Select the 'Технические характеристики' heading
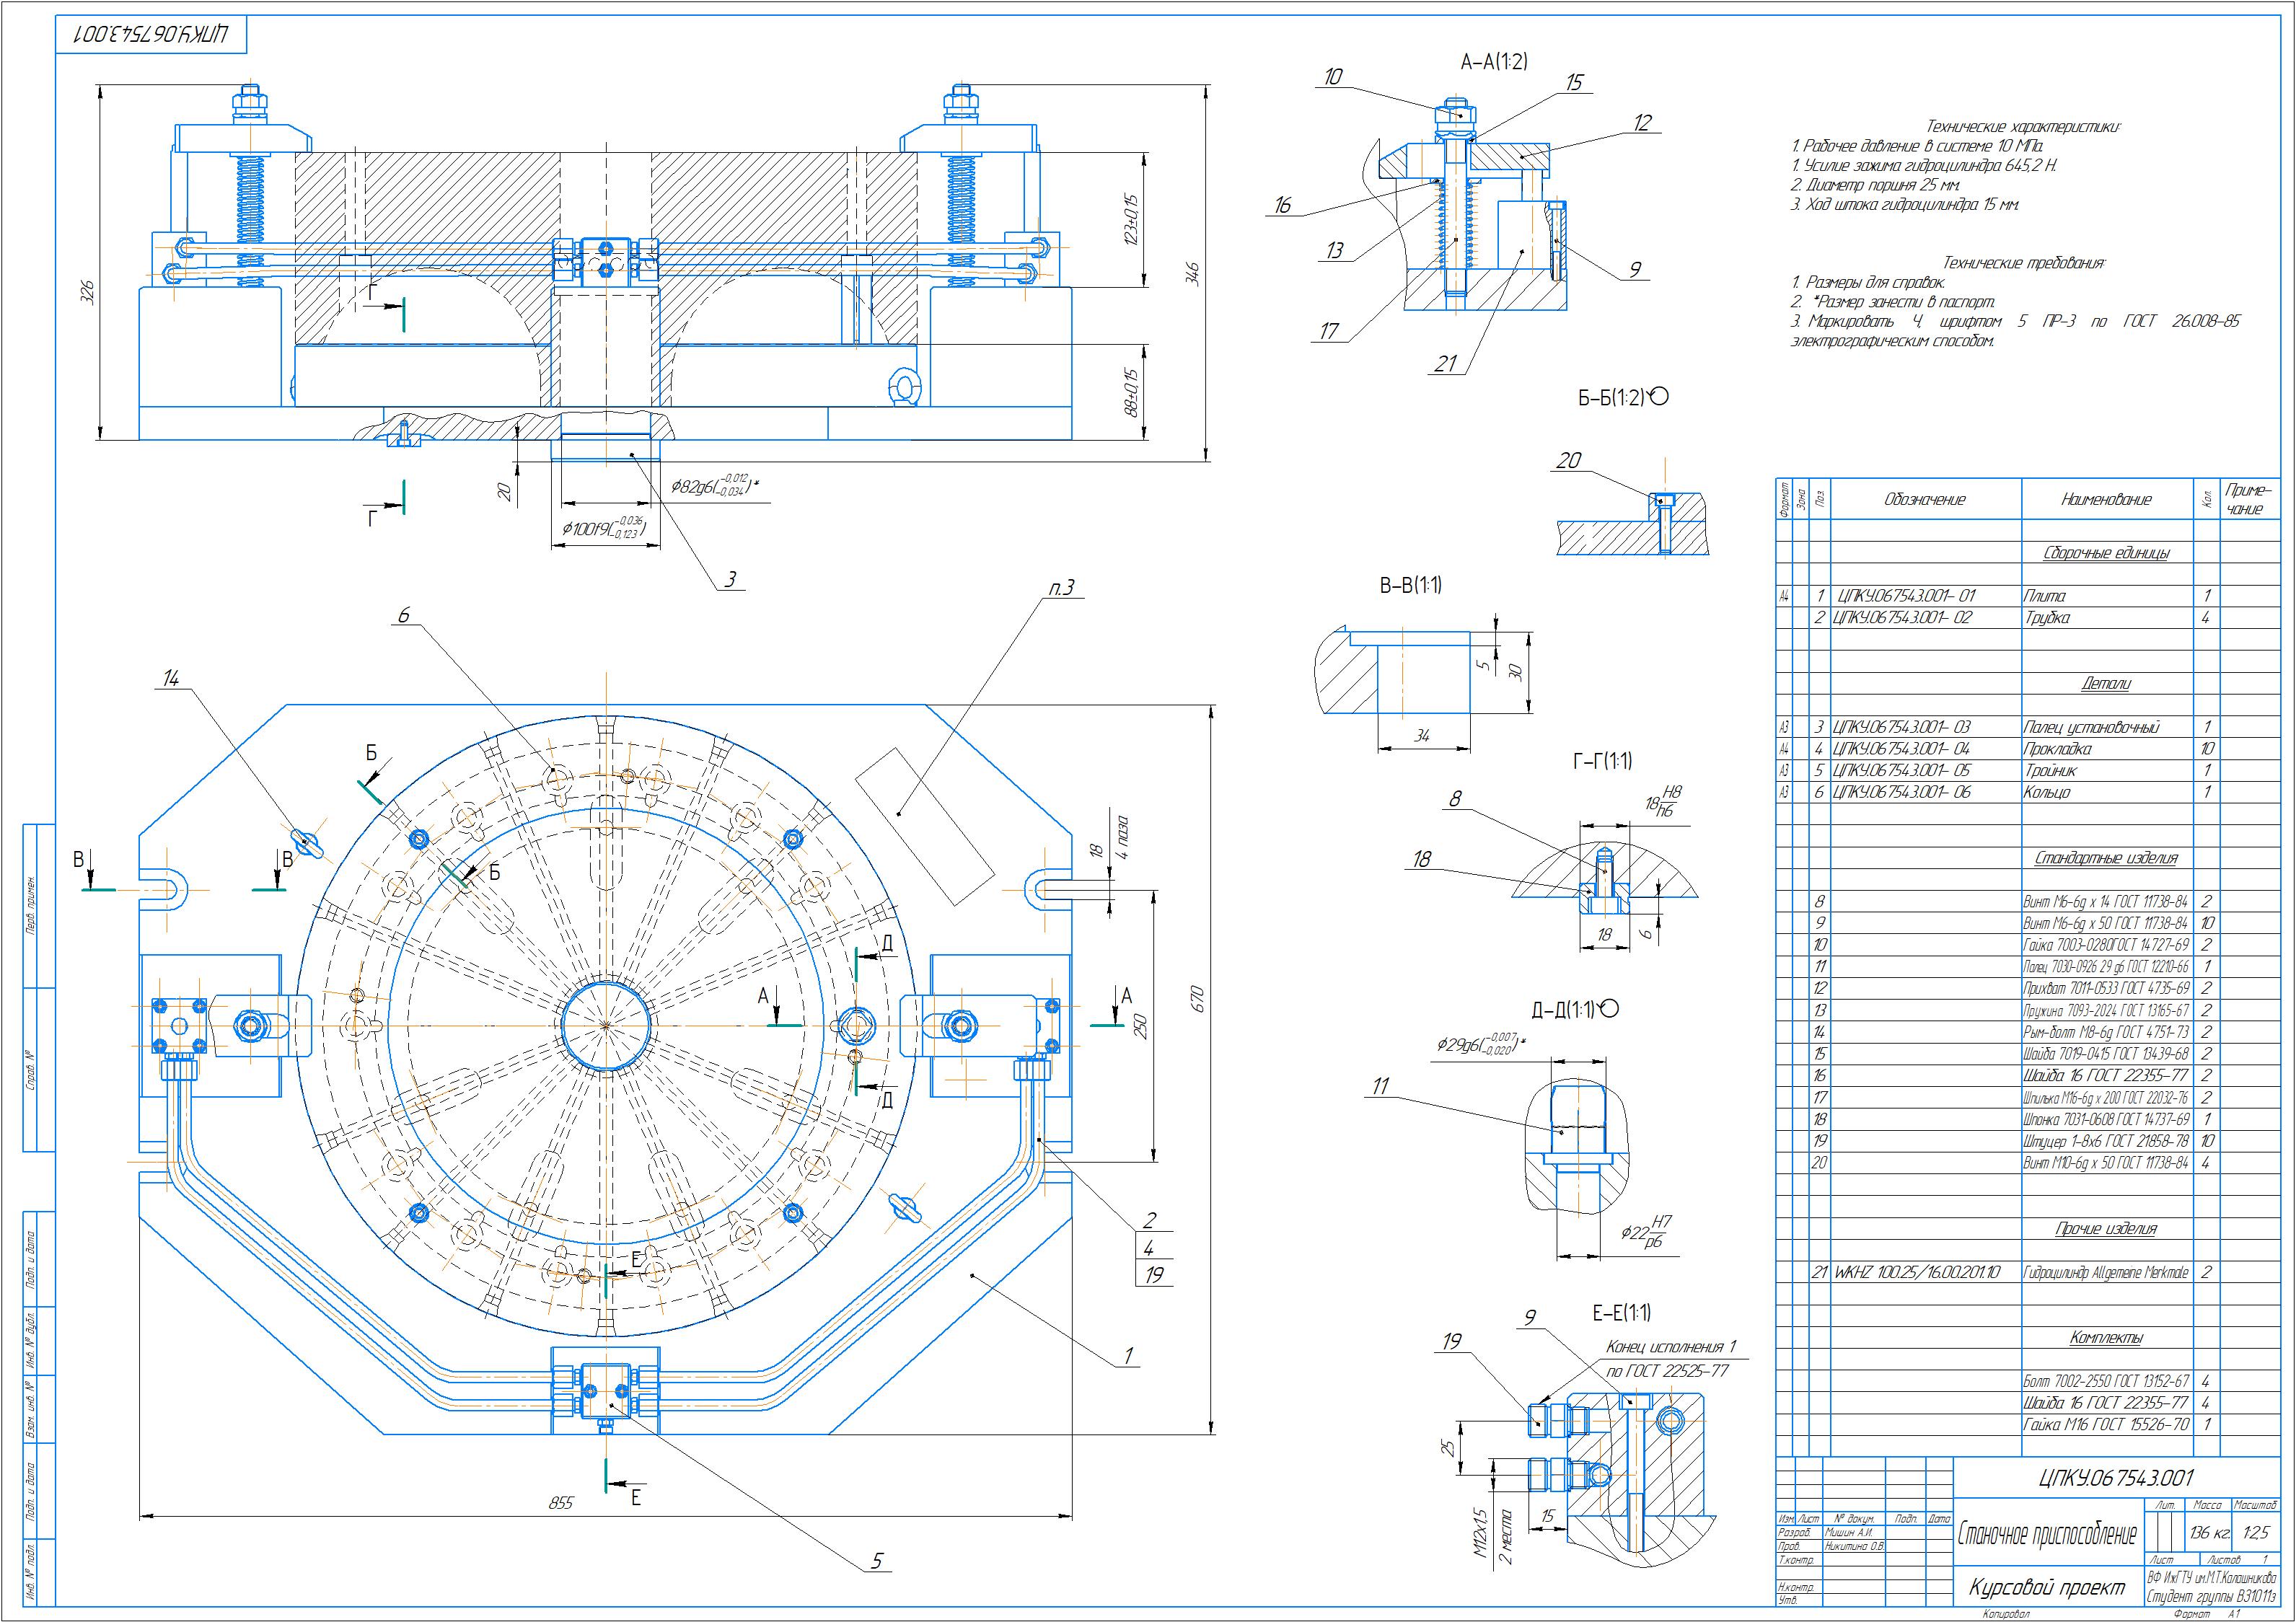 (x=2023, y=127)
